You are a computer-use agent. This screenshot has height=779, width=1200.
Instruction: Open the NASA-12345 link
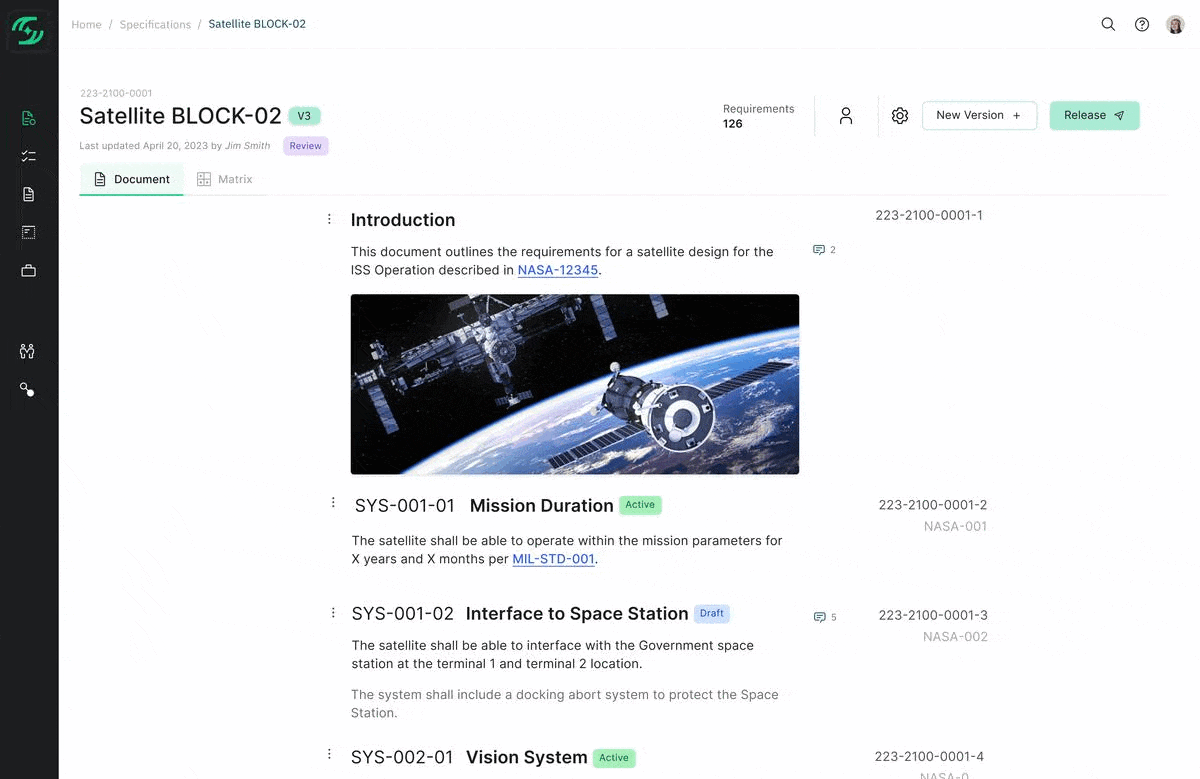558,270
